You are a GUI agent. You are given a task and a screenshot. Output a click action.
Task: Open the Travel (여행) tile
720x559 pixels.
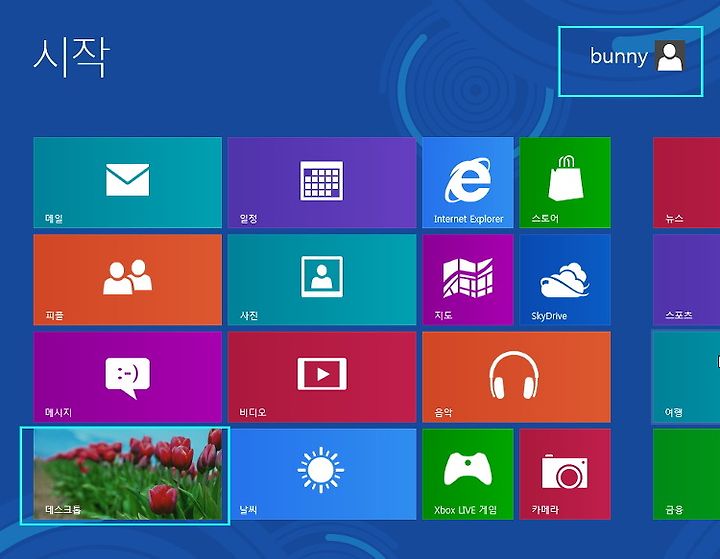coord(686,377)
